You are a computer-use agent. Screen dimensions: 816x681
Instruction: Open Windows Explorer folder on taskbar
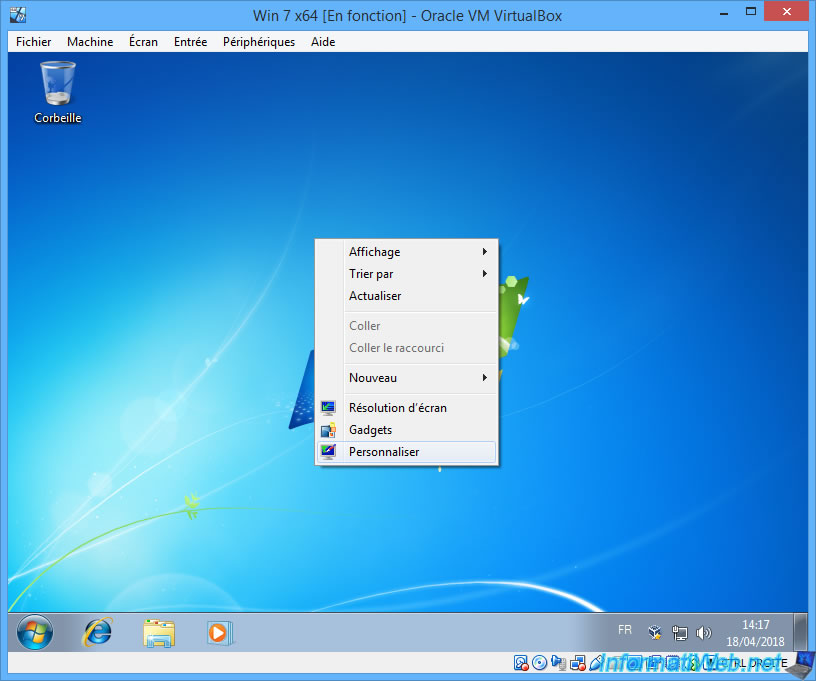(159, 633)
